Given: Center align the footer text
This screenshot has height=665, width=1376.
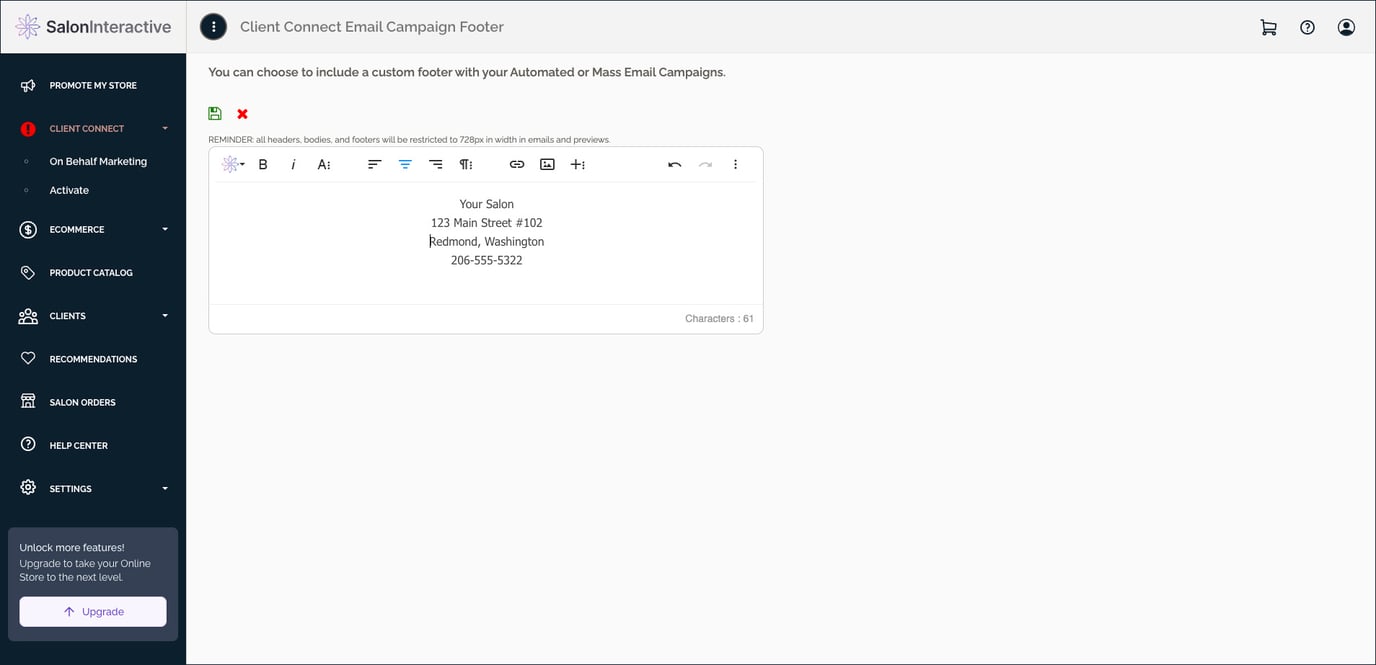Looking at the screenshot, I should (405, 163).
